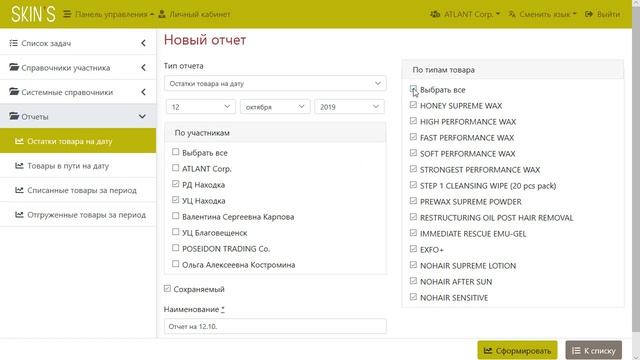640x360 pixels.
Task: Uncheck the УЦ Находка checkbox
Action: pos(176,200)
